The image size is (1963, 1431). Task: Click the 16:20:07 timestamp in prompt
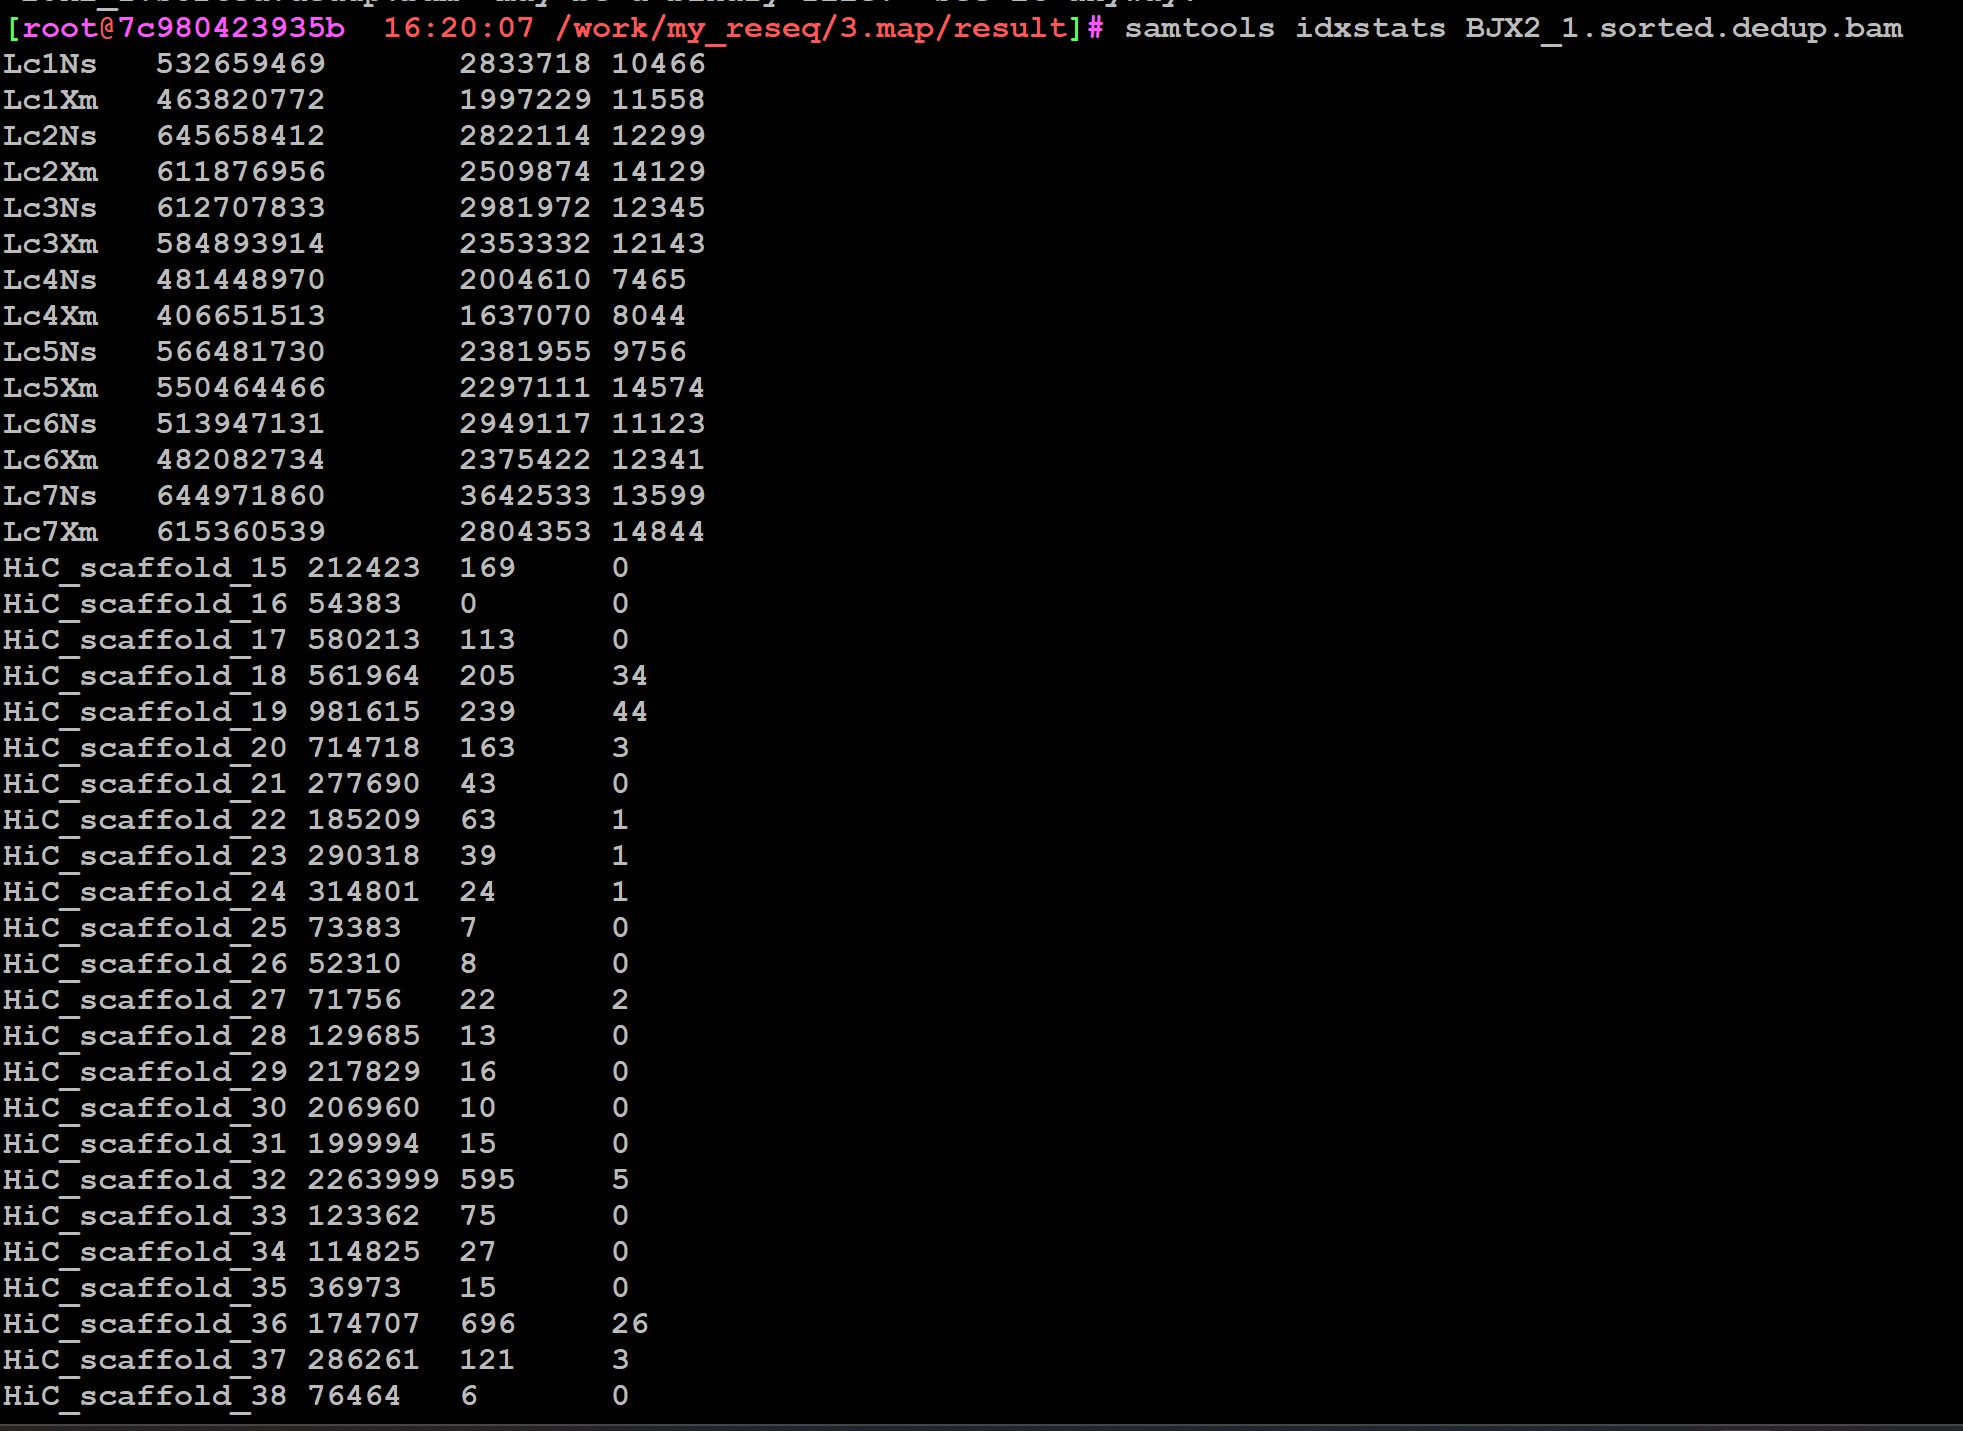pos(458,28)
